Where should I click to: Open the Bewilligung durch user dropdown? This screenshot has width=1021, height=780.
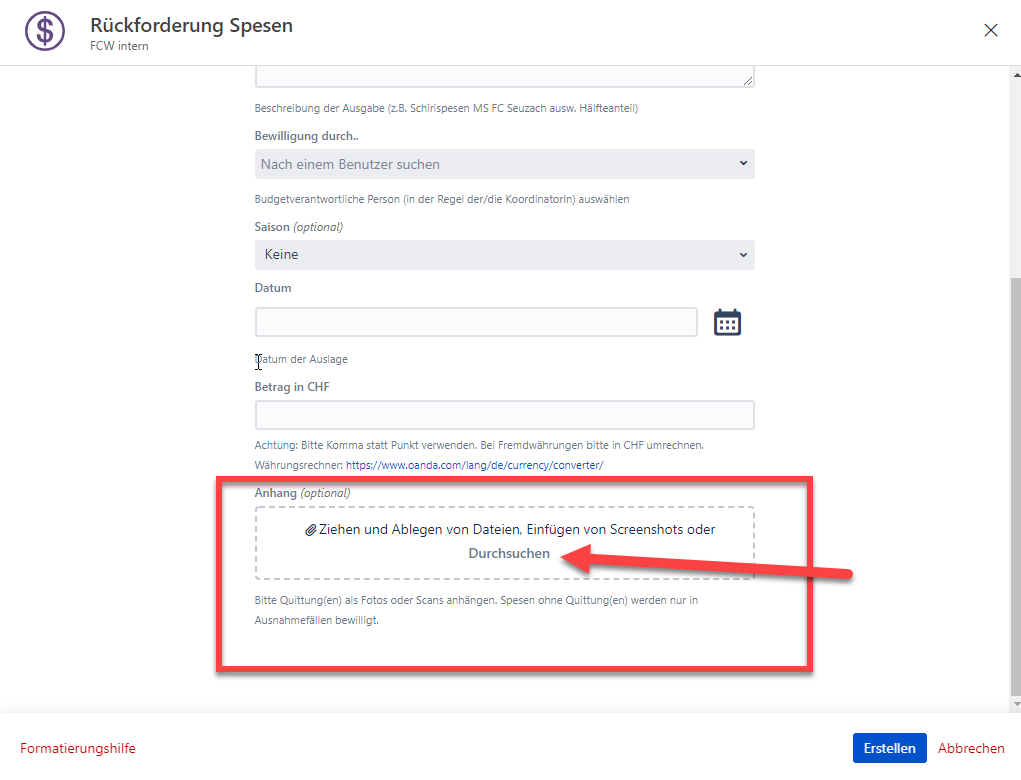pos(504,164)
